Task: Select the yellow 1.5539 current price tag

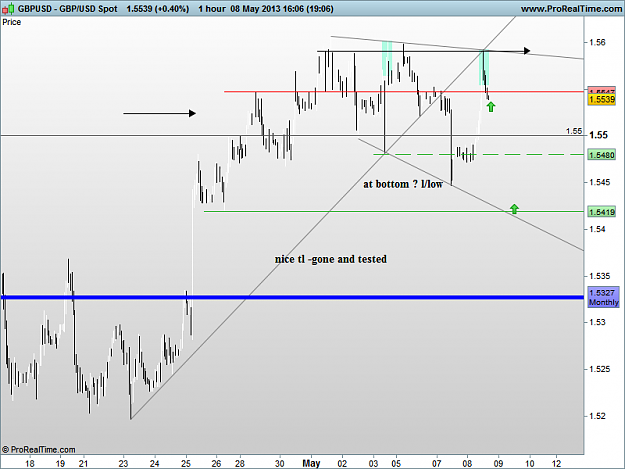Action: [601, 99]
